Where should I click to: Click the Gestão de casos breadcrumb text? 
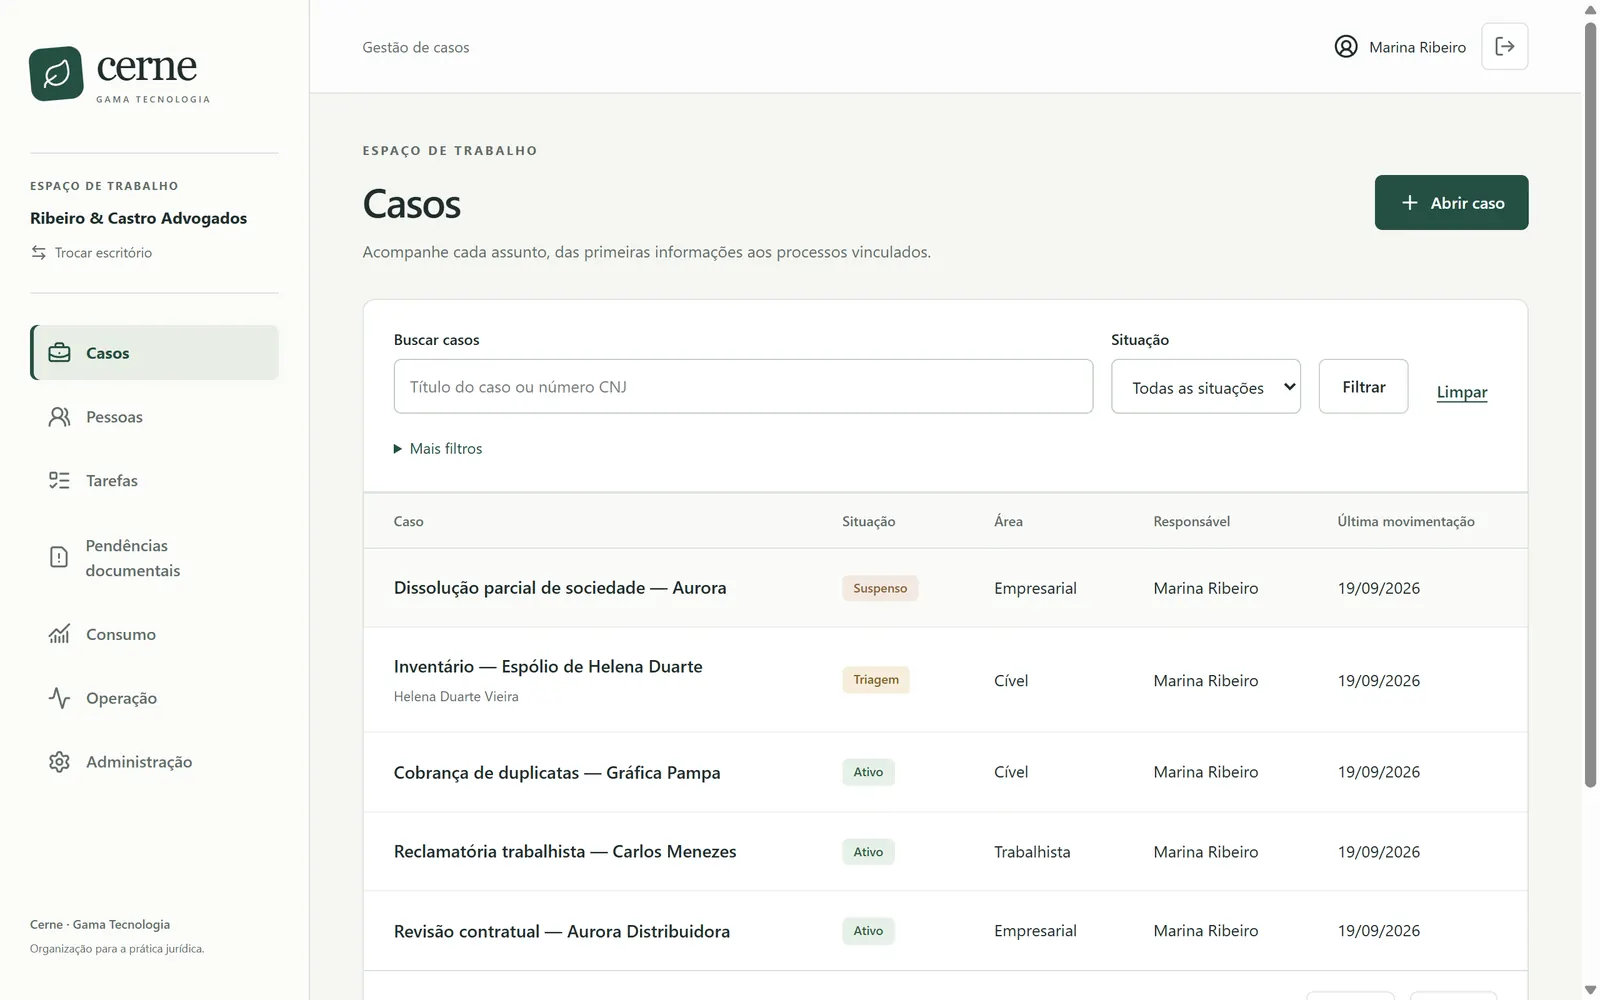click(416, 47)
